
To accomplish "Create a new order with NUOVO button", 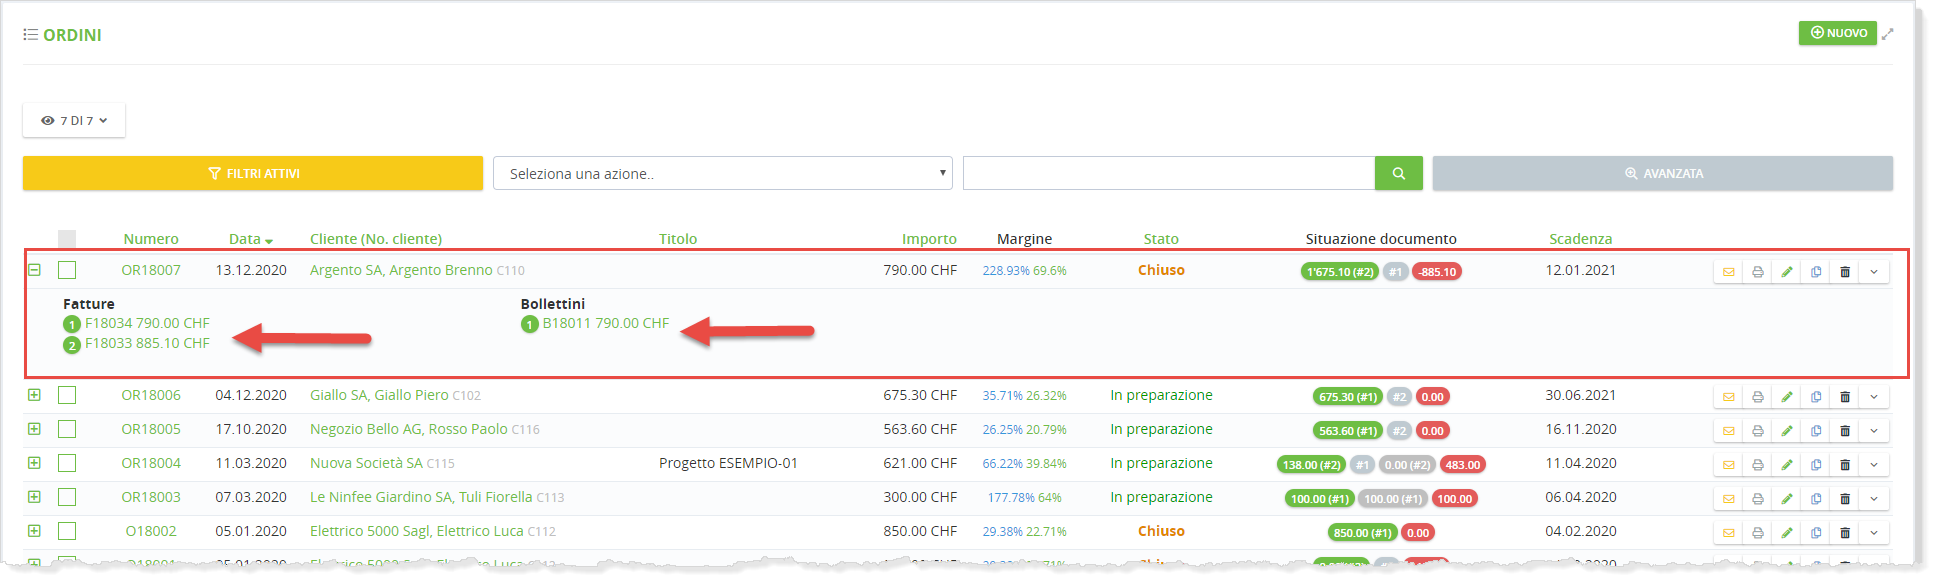I will 1837,33.
